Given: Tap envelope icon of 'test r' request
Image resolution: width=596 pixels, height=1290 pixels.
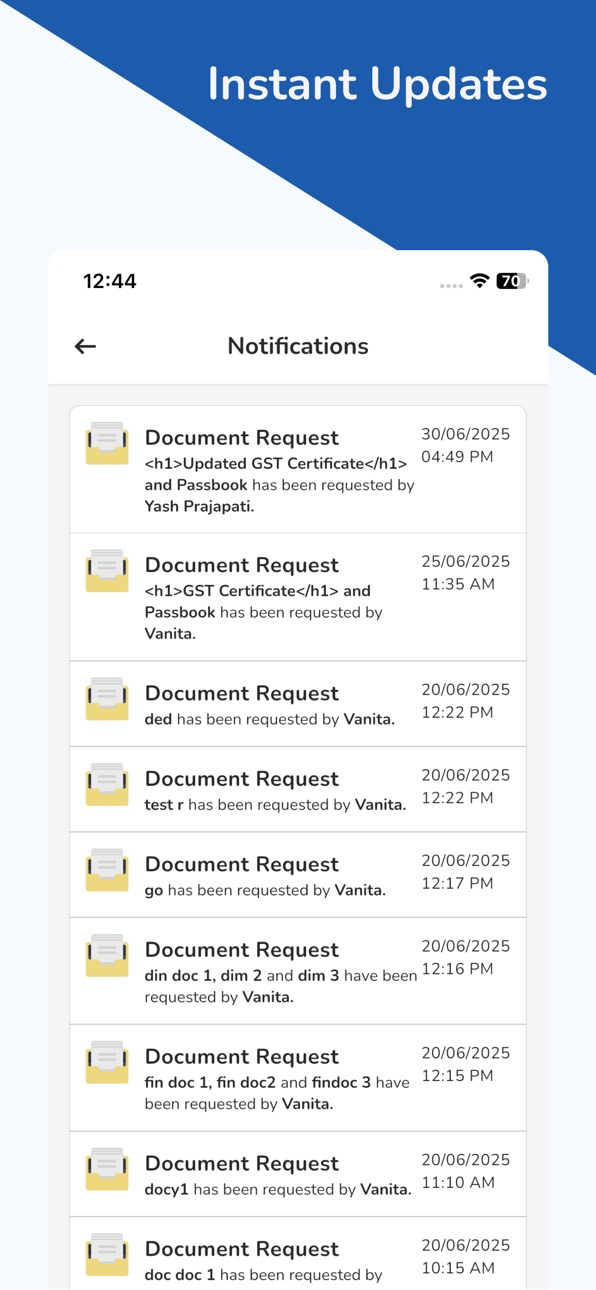Looking at the screenshot, I should 107,784.
